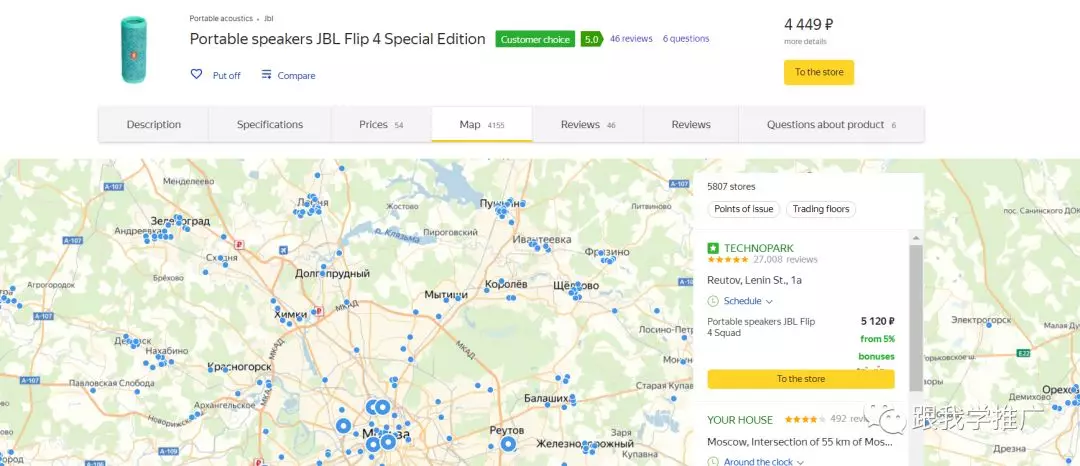Click the green 5.0 rating badge

(592, 39)
